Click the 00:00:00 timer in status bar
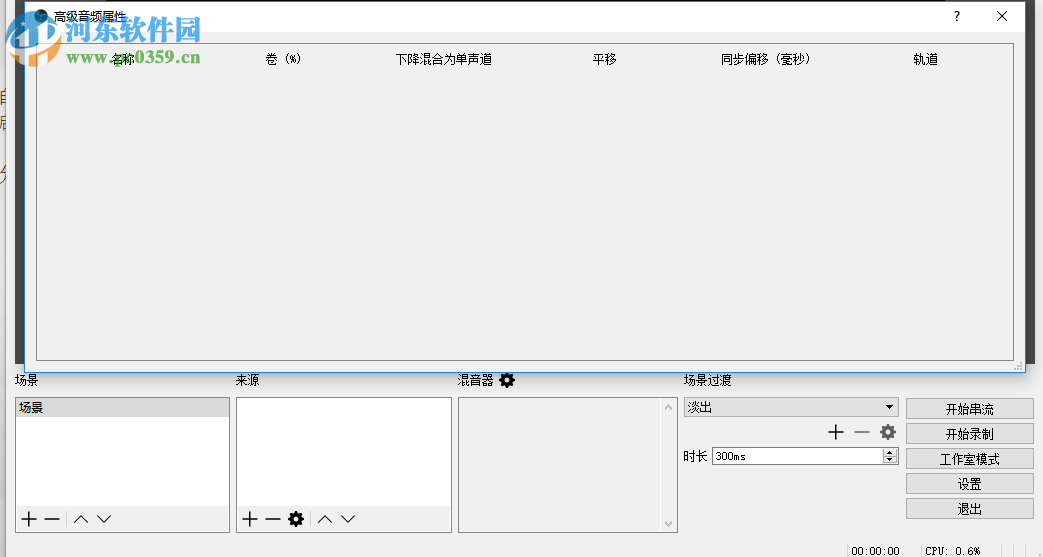Screen dimensions: 1043x557 point(875,551)
